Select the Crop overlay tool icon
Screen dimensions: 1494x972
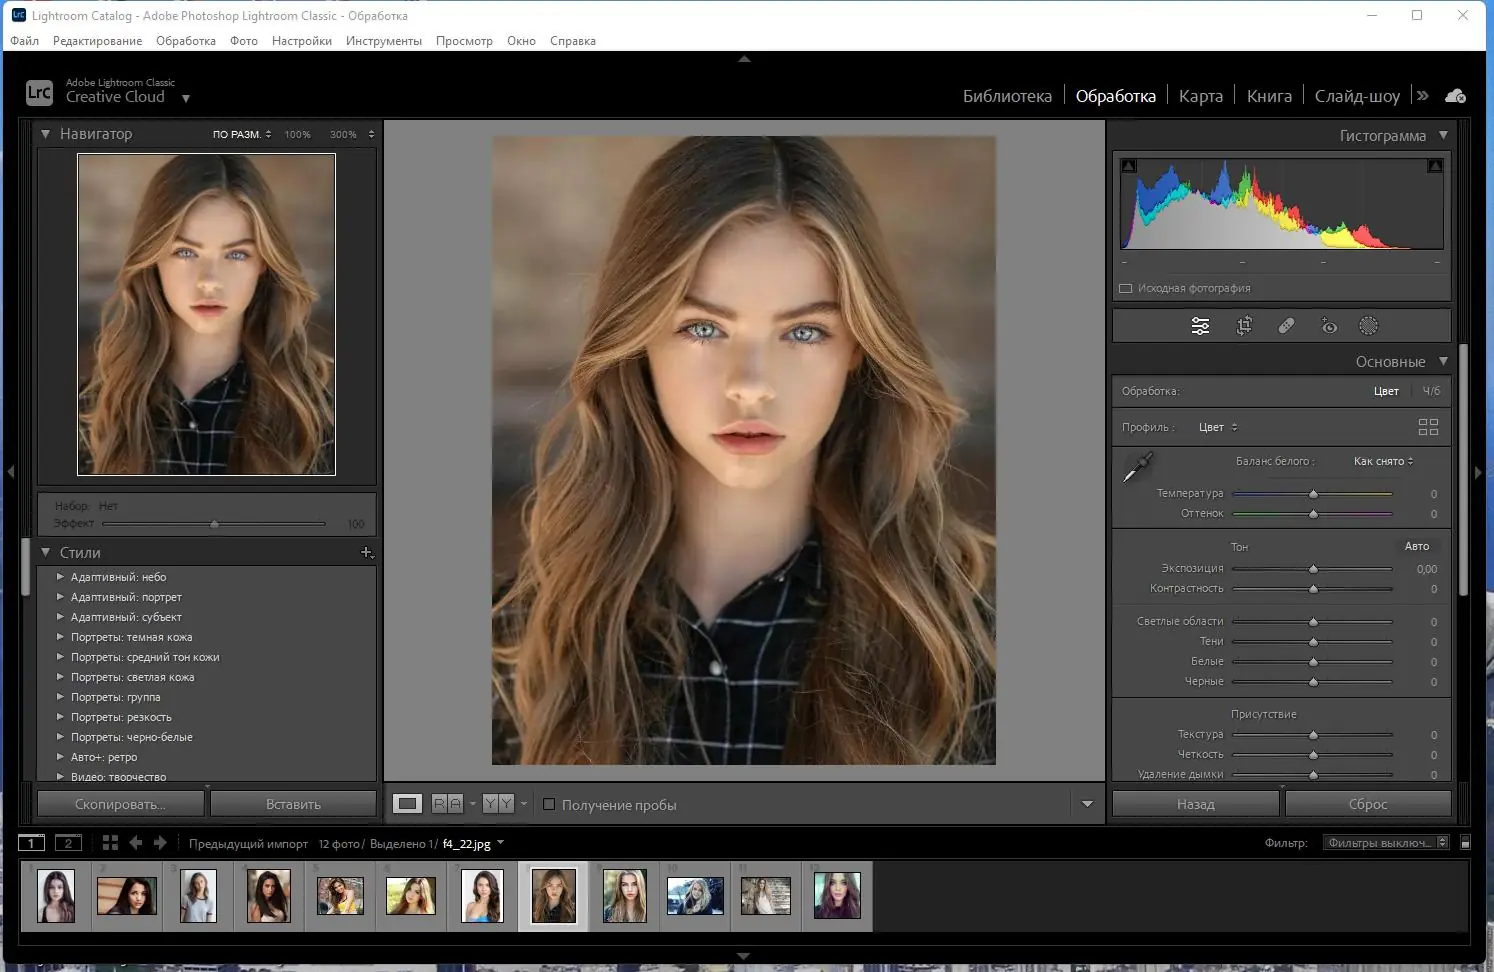1244,326
